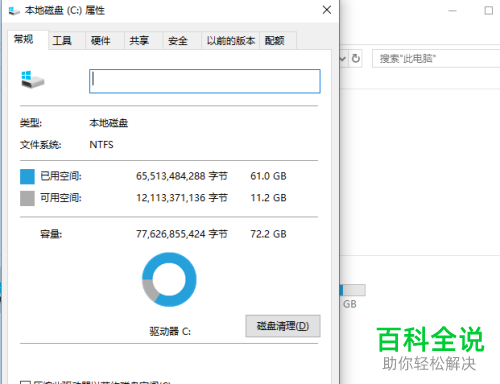Go to the 安全 tab
500x384 pixels.
(182, 41)
